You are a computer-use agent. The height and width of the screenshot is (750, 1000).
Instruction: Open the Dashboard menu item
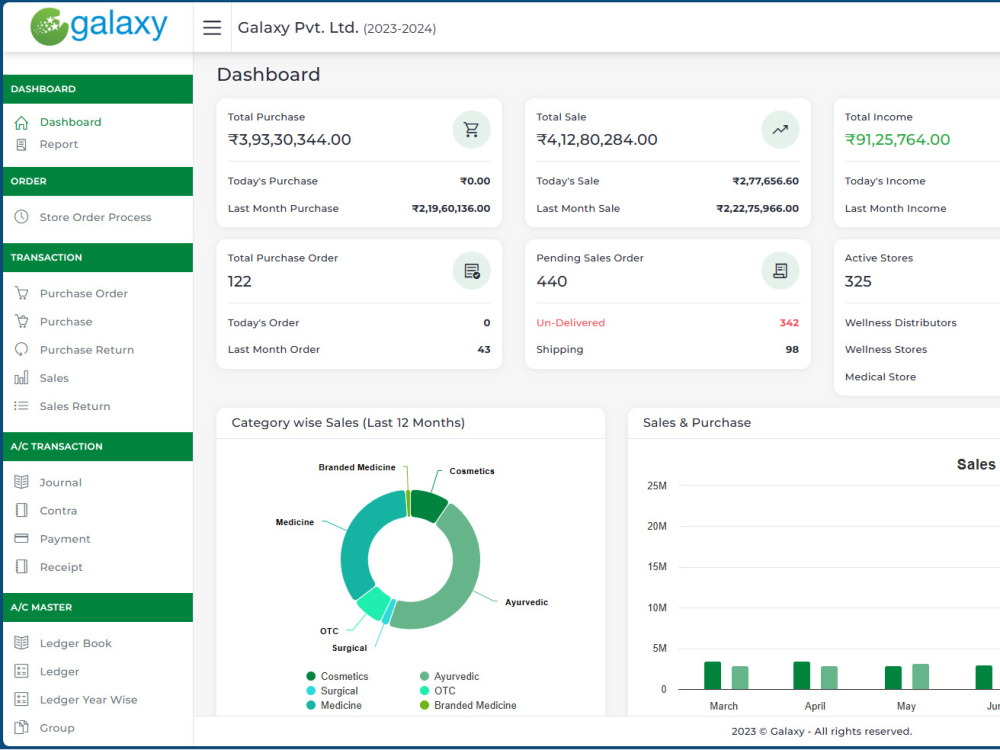70,122
